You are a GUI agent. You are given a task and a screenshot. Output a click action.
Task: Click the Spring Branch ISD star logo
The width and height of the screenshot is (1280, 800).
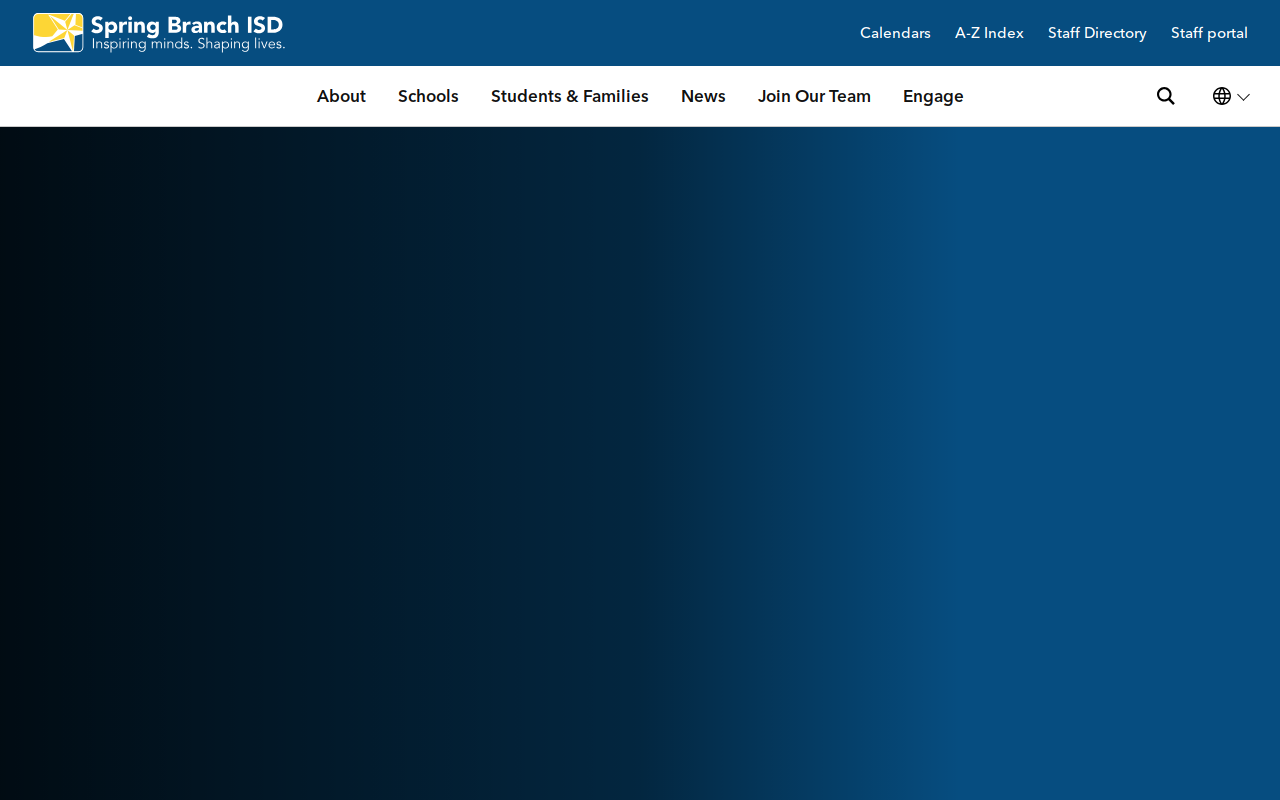[x=58, y=33]
